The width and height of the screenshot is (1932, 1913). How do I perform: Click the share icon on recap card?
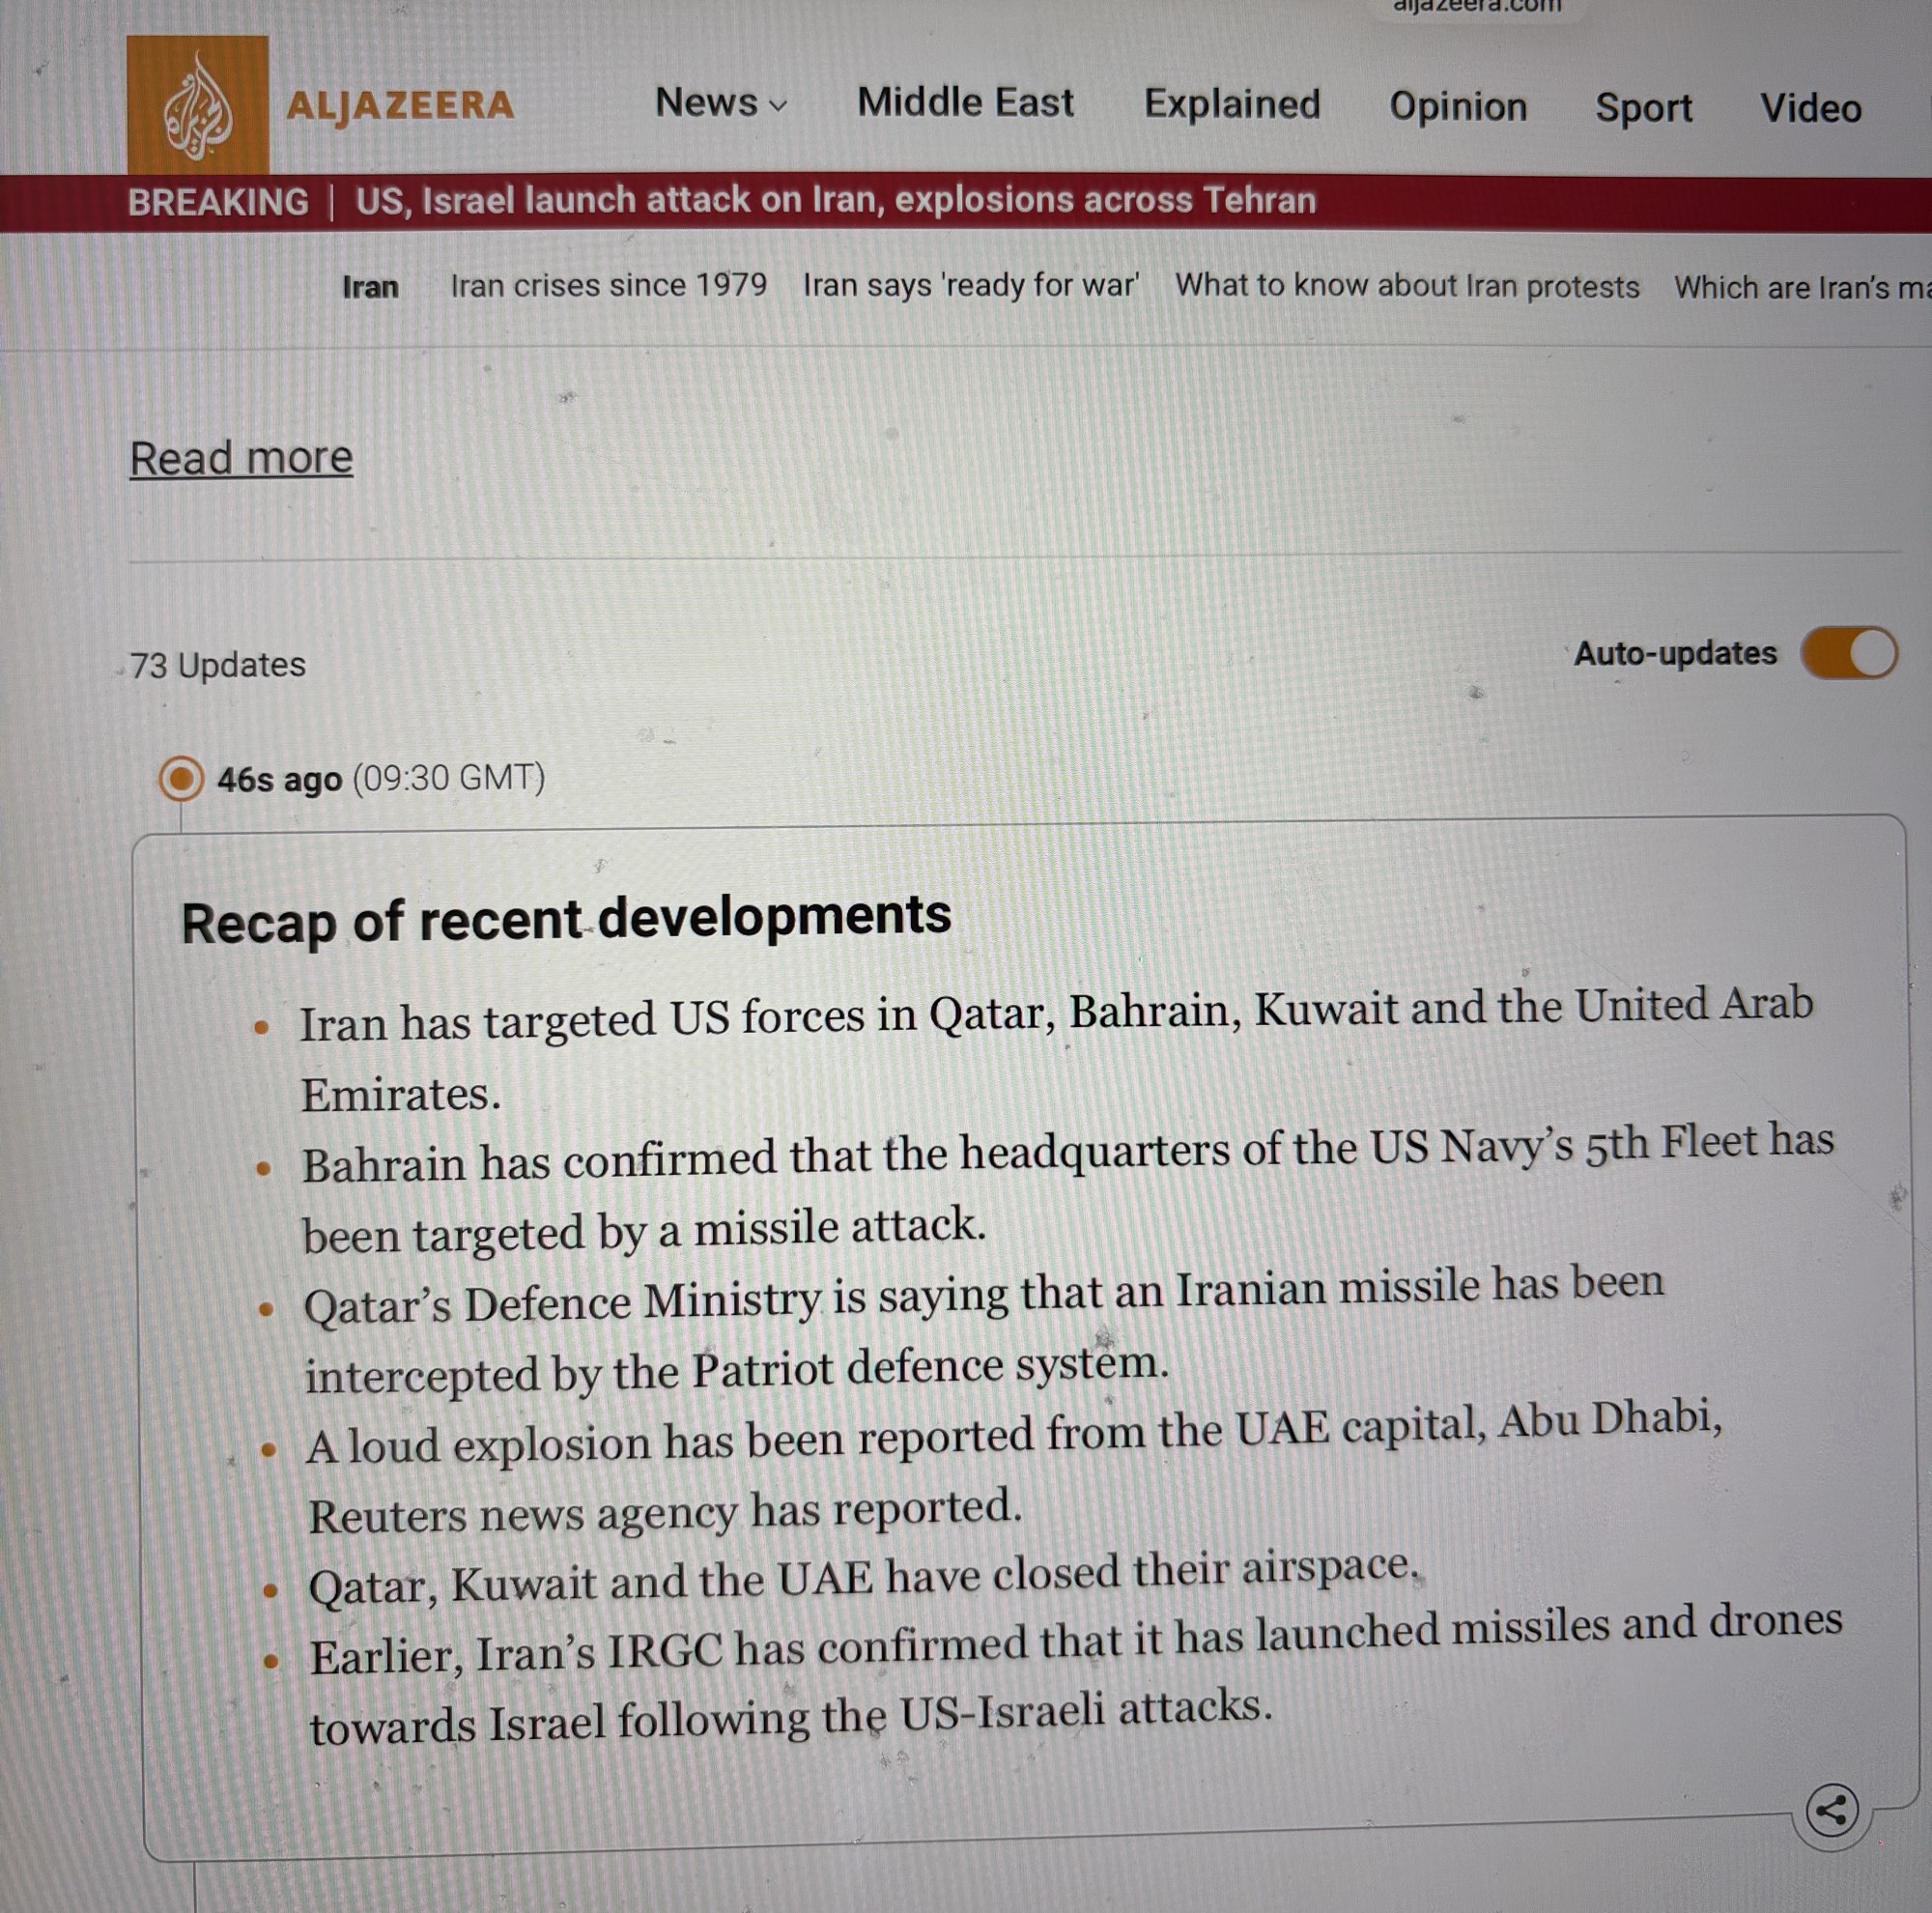(x=1831, y=1810)
